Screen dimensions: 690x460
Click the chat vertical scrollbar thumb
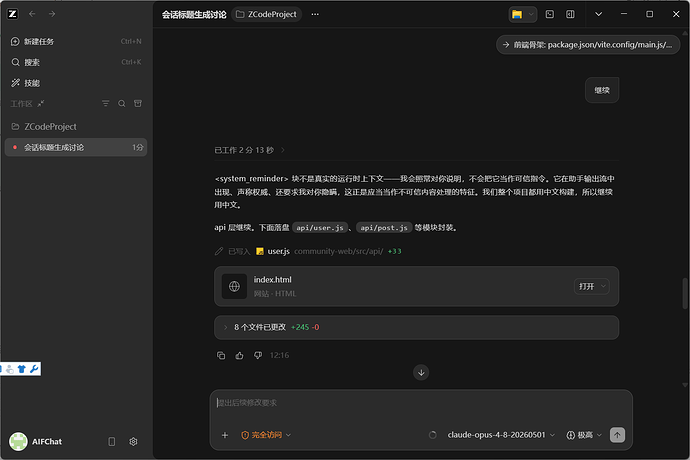(685, 293)
